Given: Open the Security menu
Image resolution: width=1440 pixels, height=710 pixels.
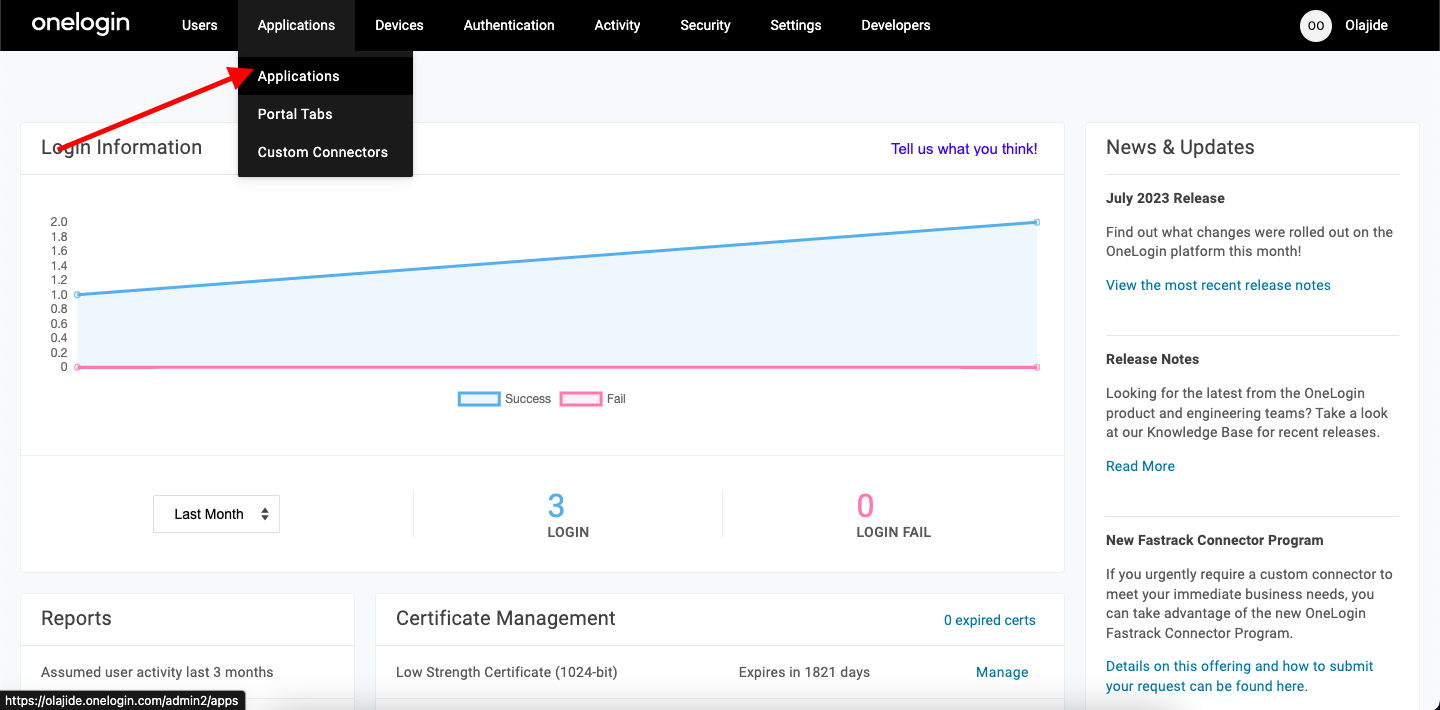Looking at the screenshot, I should [x=705, y=25].
